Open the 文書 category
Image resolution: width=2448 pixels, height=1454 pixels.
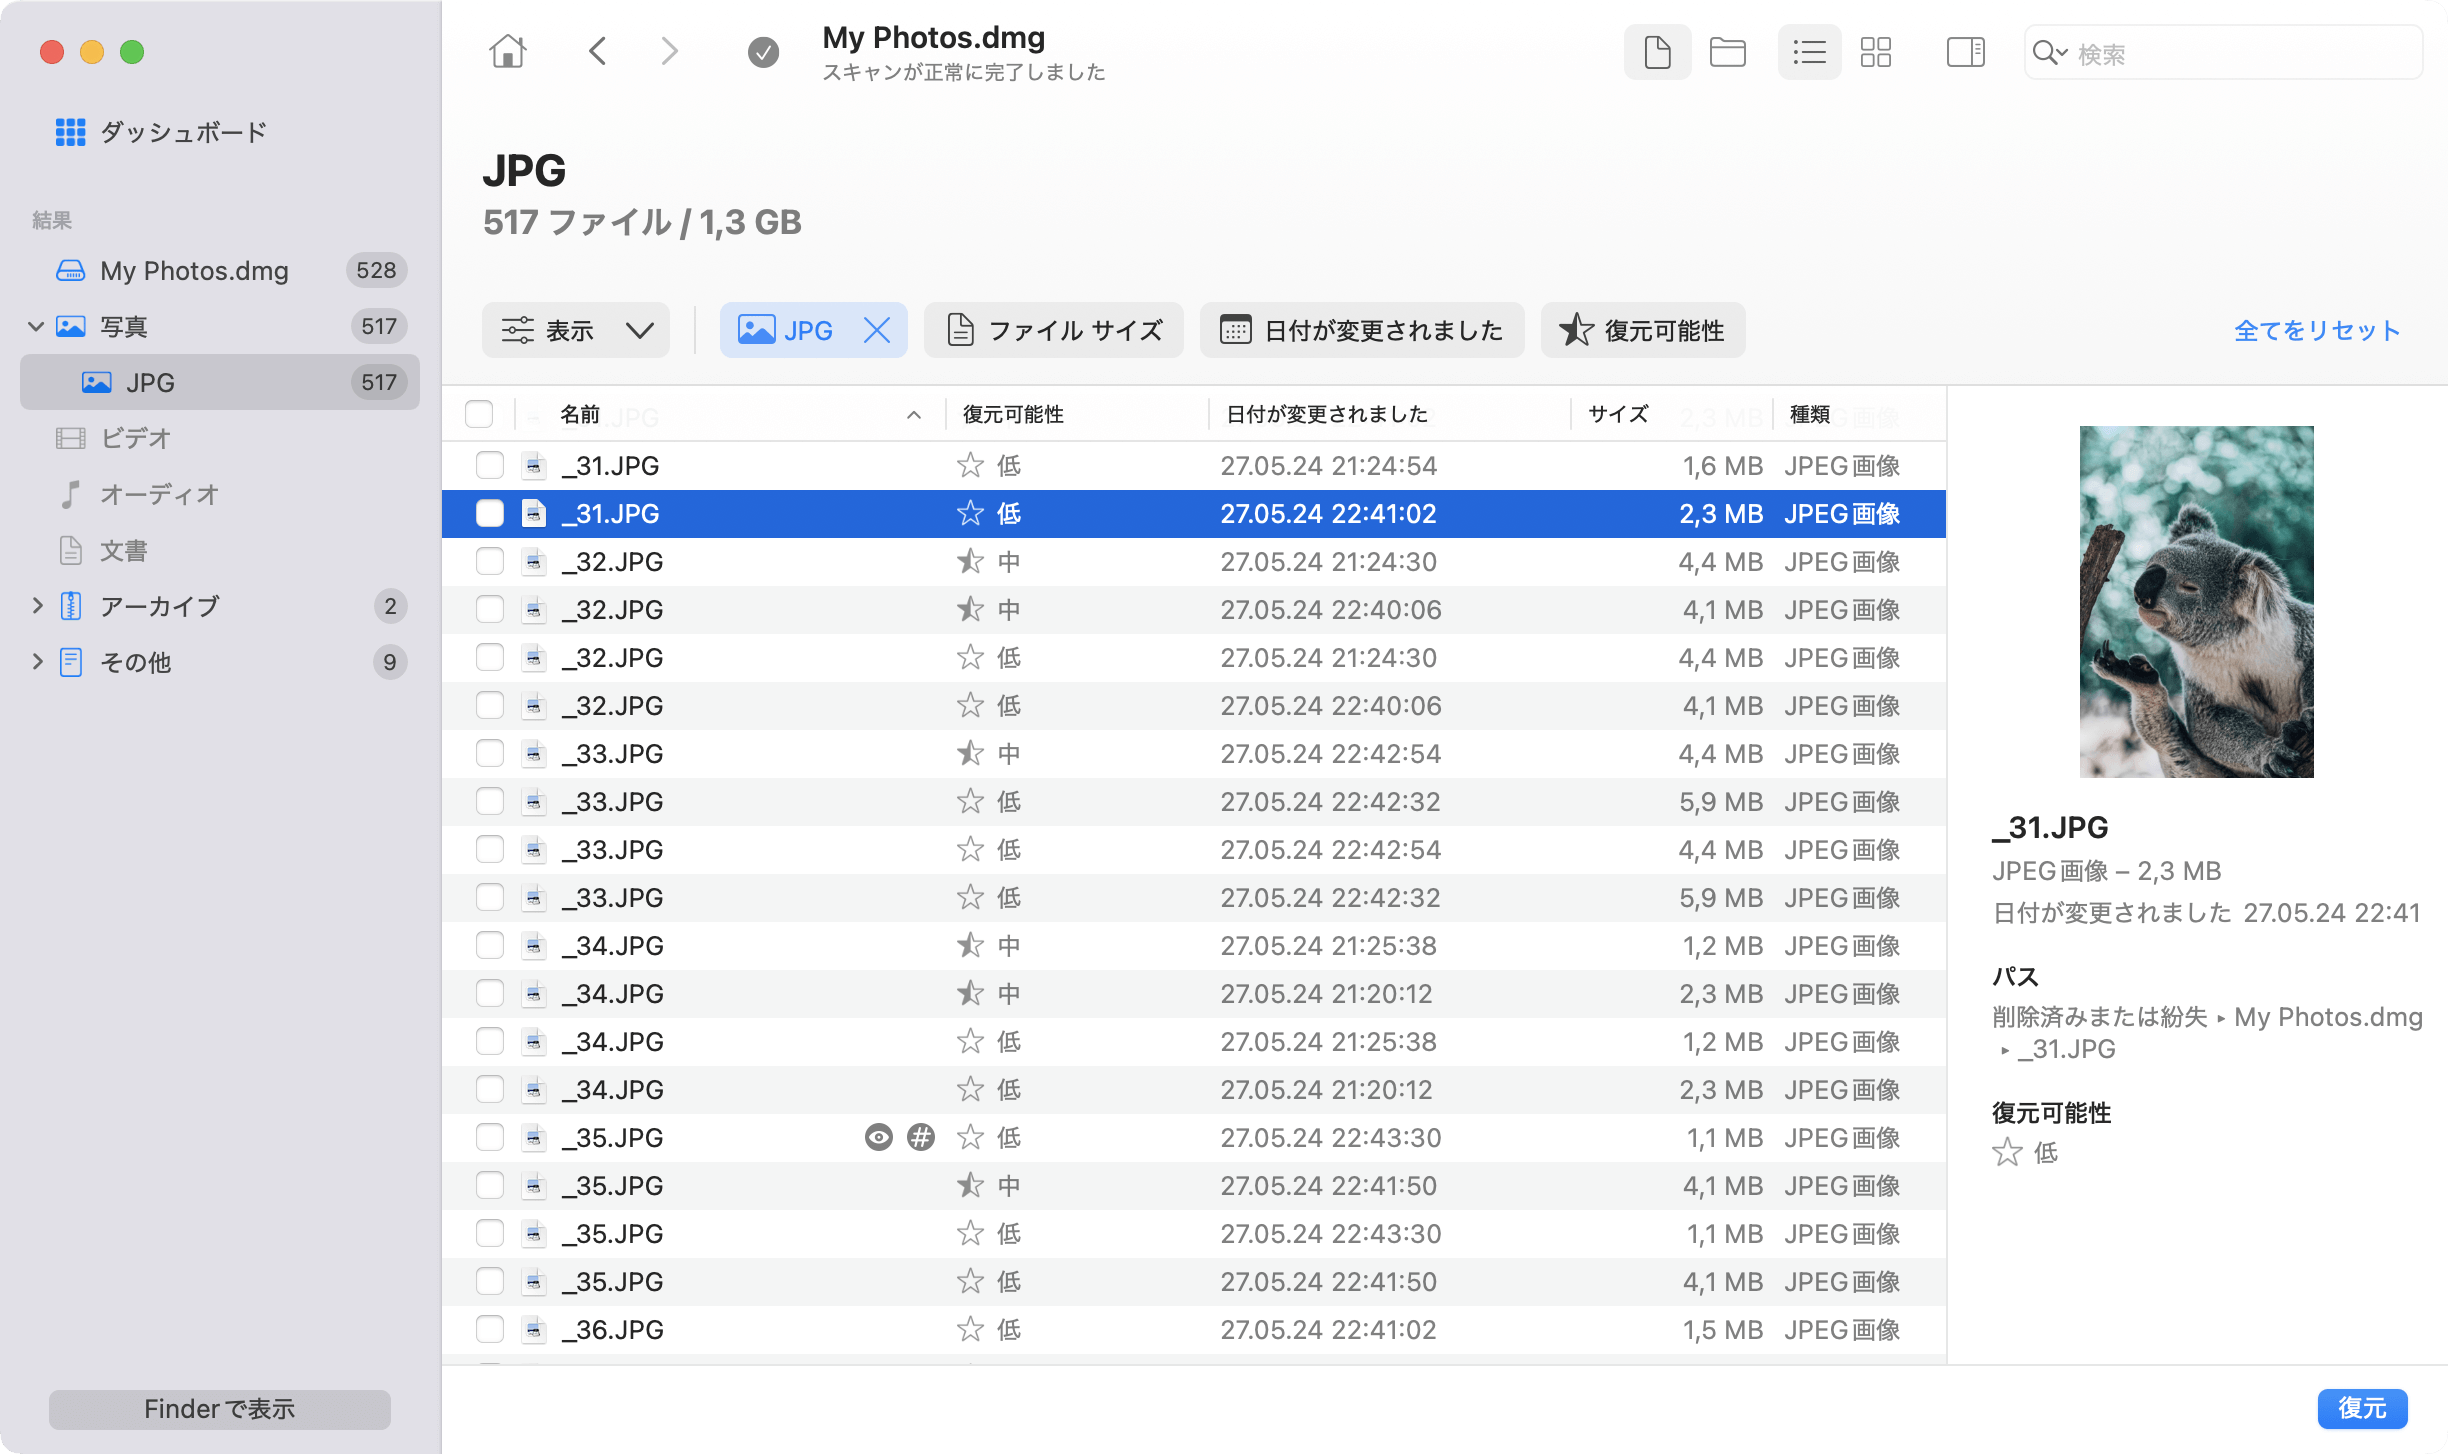click(219, 550)
